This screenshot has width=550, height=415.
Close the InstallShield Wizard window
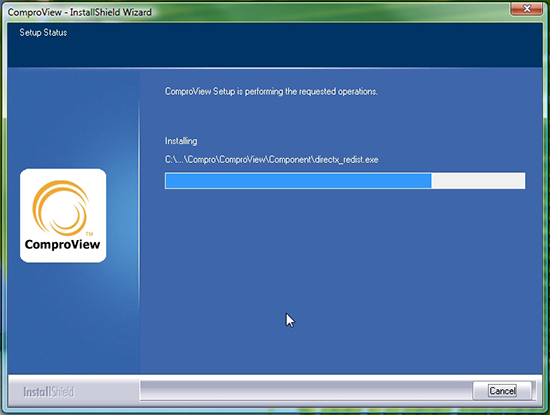(x=526, y=9)
